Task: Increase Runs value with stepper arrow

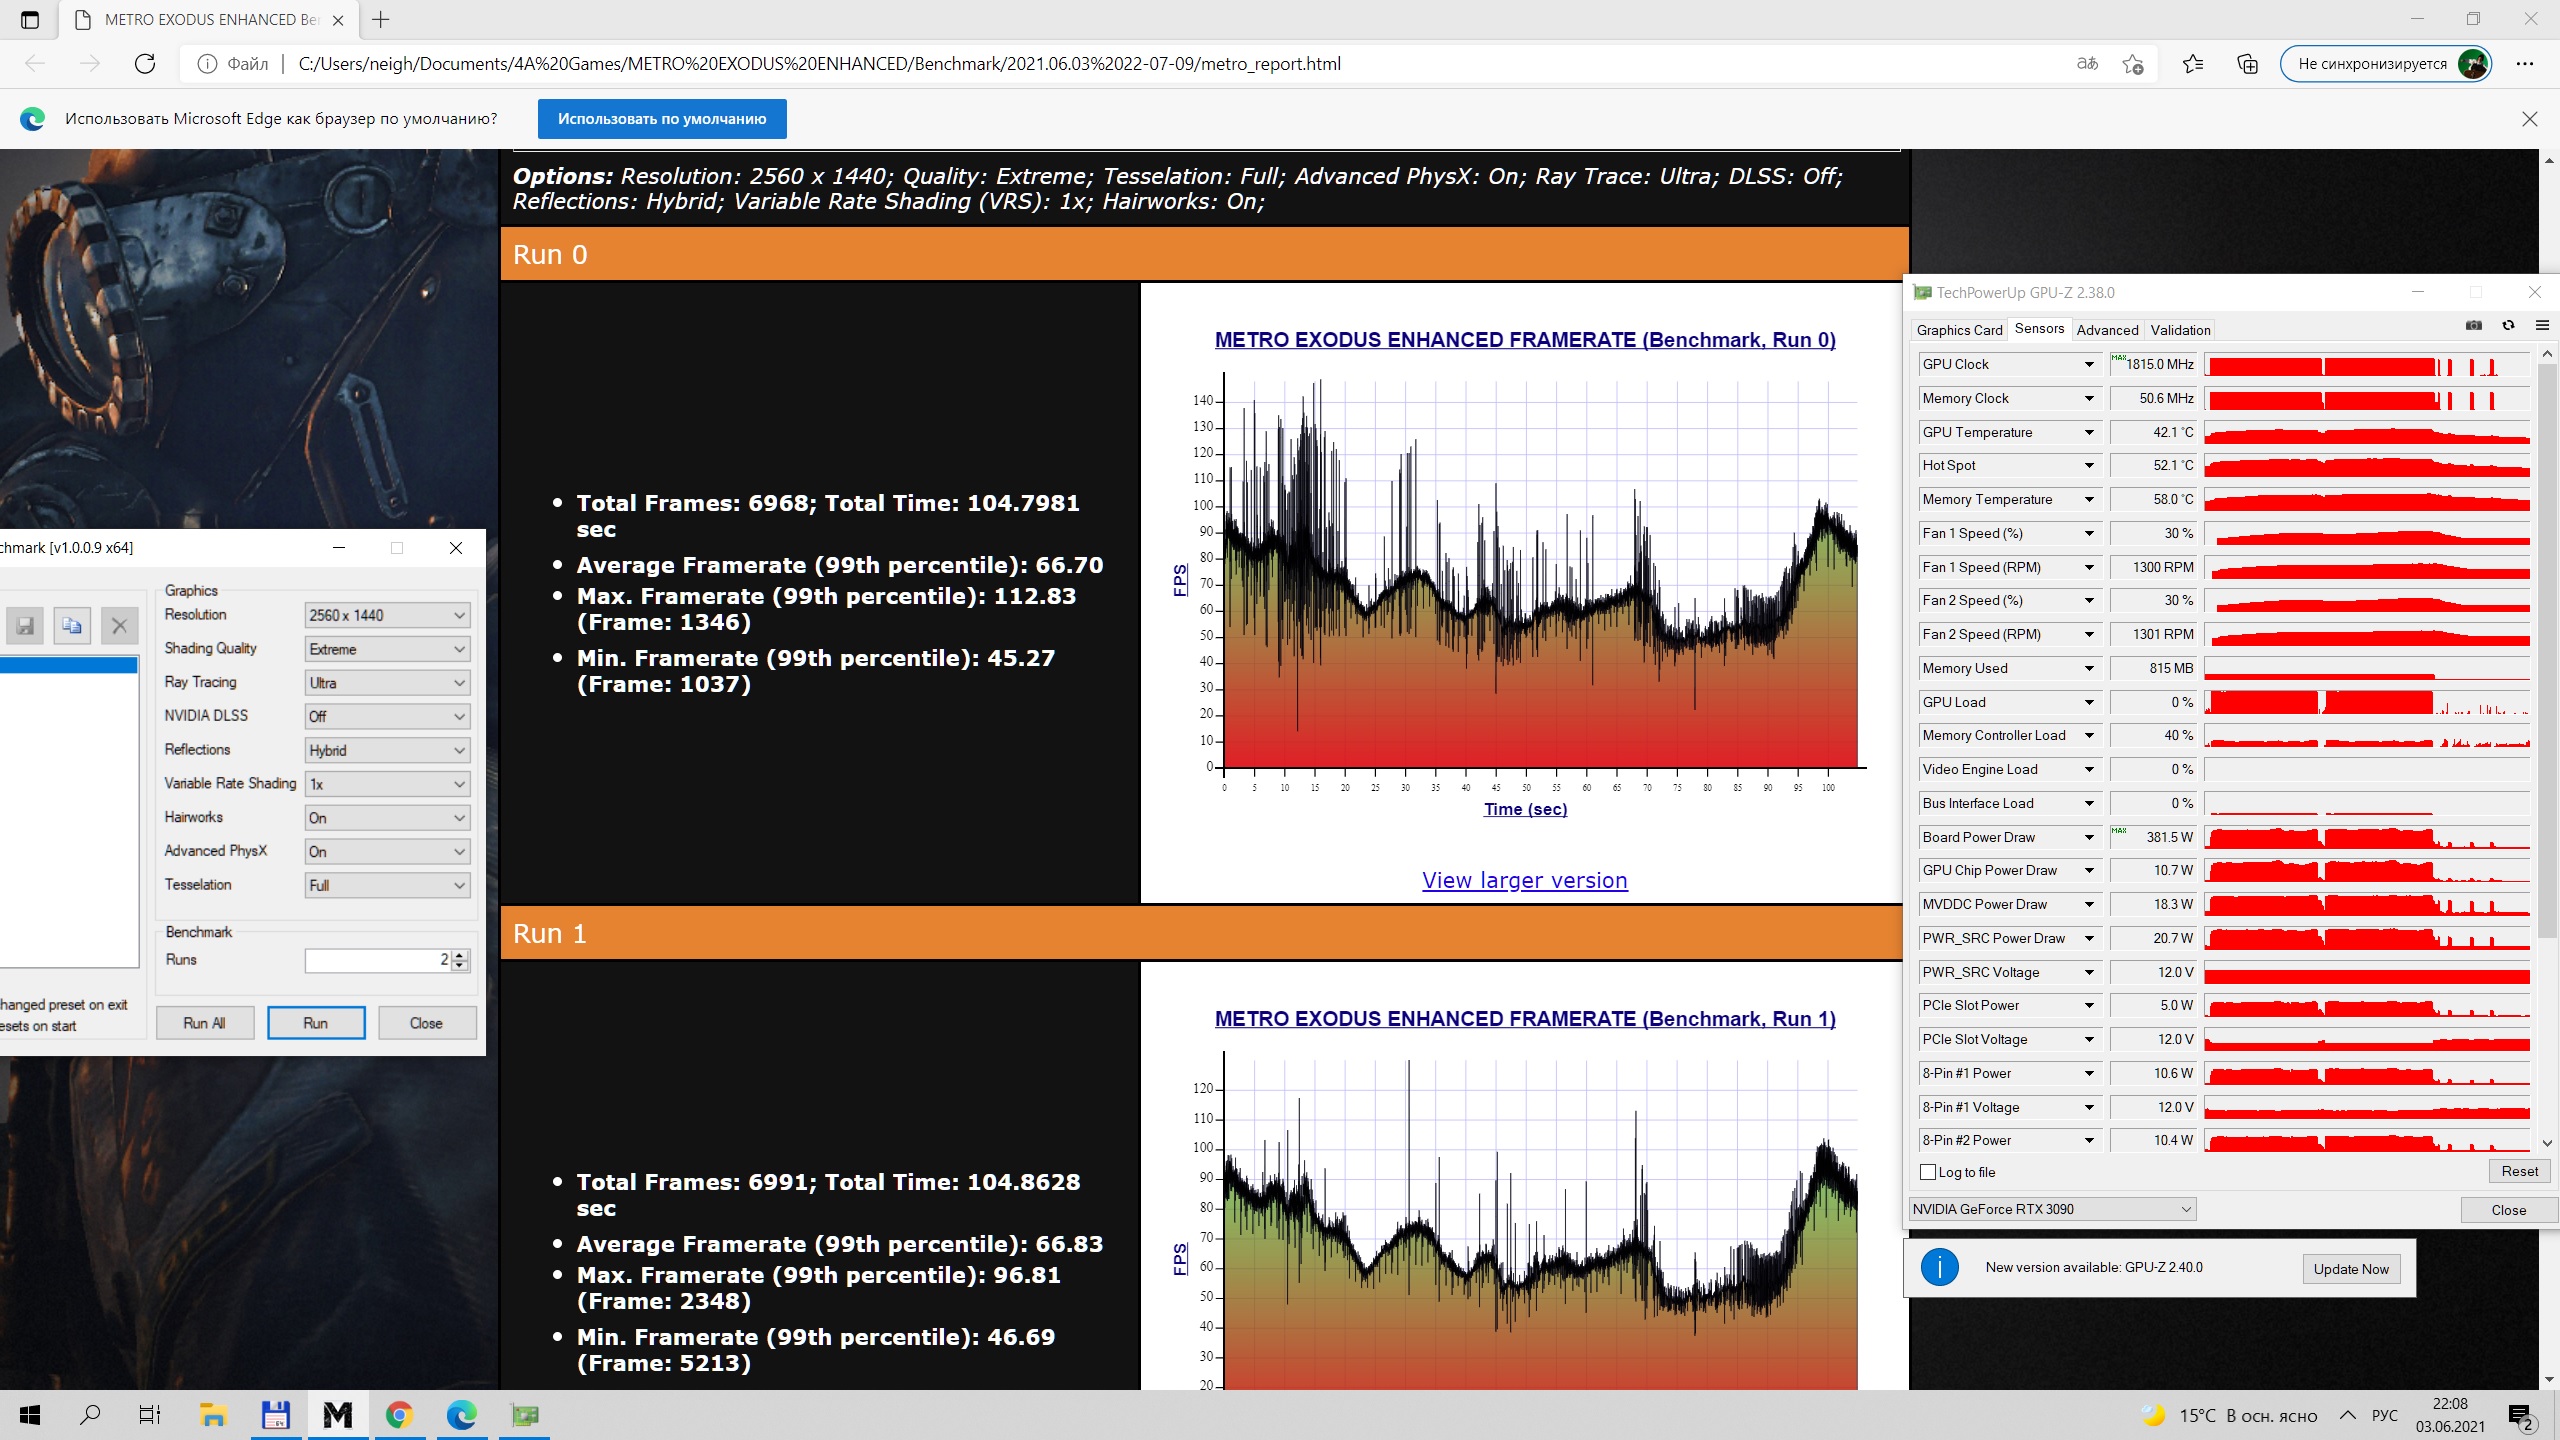Action: [460, 955]
